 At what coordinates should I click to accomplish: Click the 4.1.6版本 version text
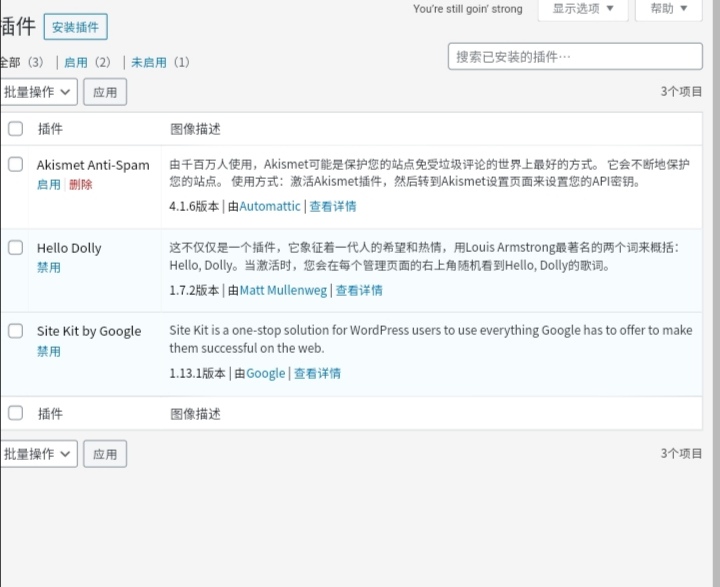click(194, 206)
